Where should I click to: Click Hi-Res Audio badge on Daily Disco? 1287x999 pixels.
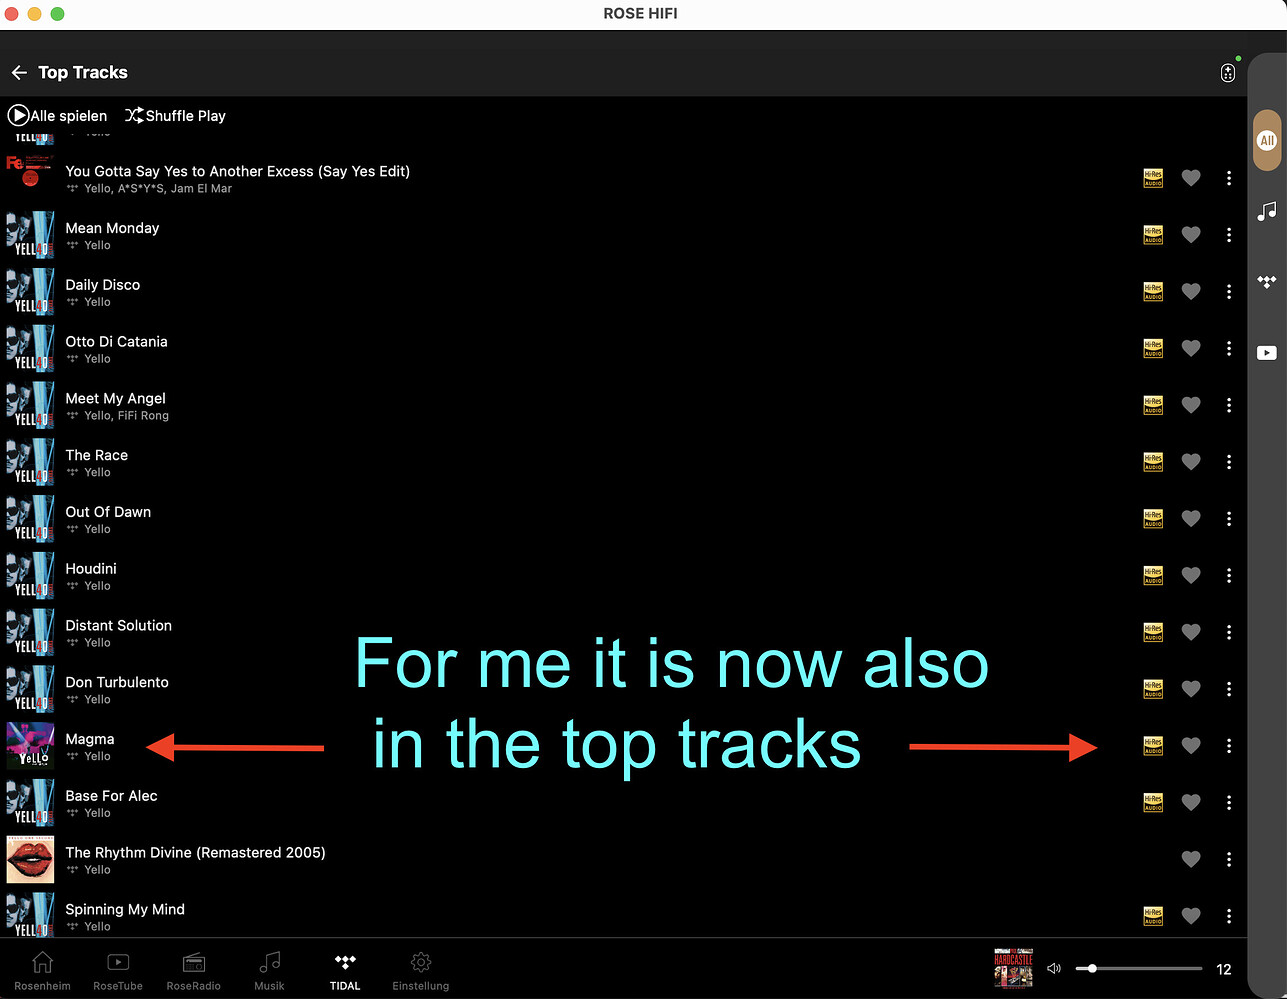pyautogui.click(x=1153, y=292)
